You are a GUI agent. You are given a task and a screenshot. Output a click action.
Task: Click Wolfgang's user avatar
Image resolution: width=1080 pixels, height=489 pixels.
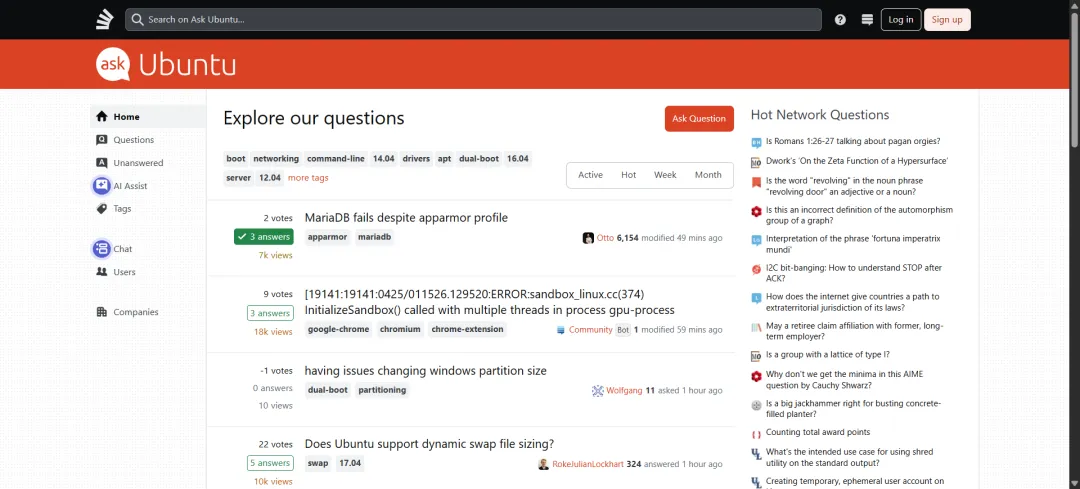click(x=598, y=391)
